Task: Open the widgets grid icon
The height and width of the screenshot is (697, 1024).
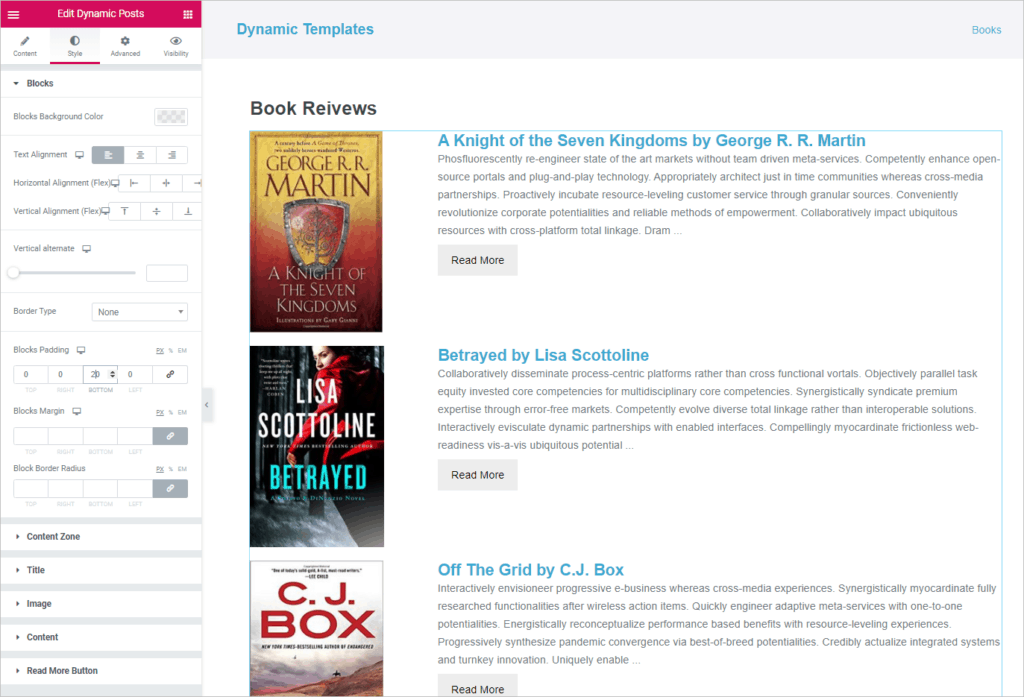Action: 188,14
